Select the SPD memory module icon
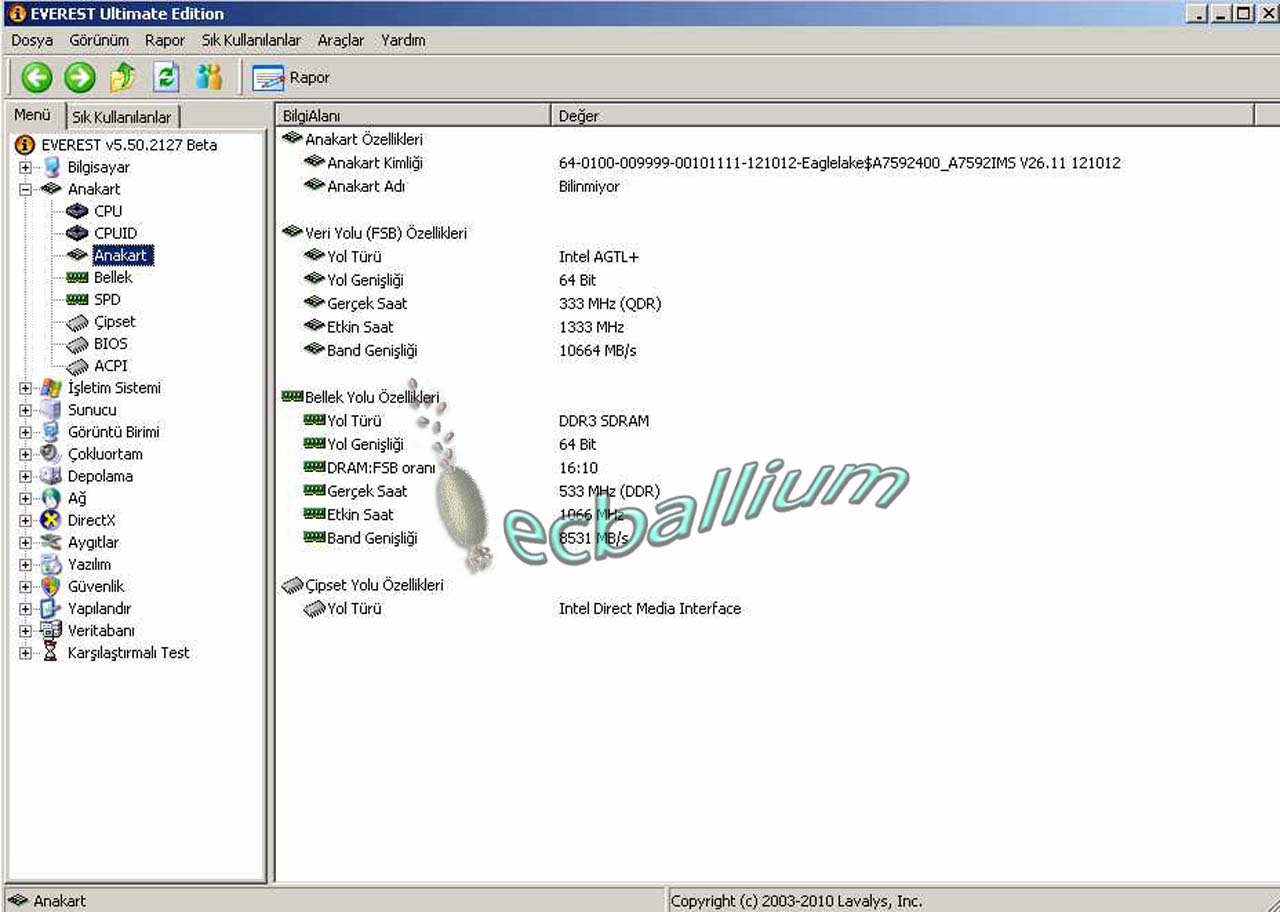The height and width of the screenshot is (912, 1280). click(x=77, y=299)
